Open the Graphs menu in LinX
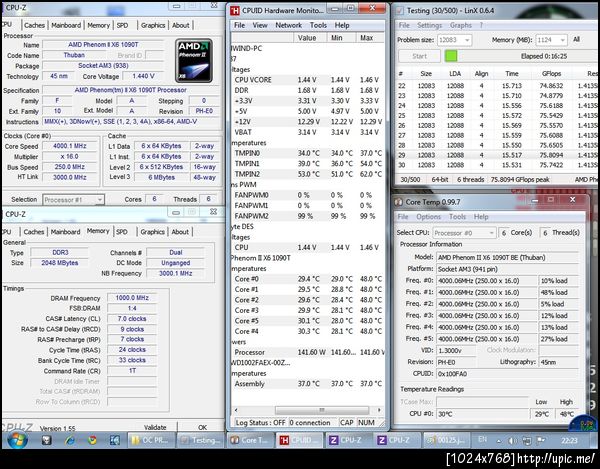This screenshot has height=469, width=600. 460,25
